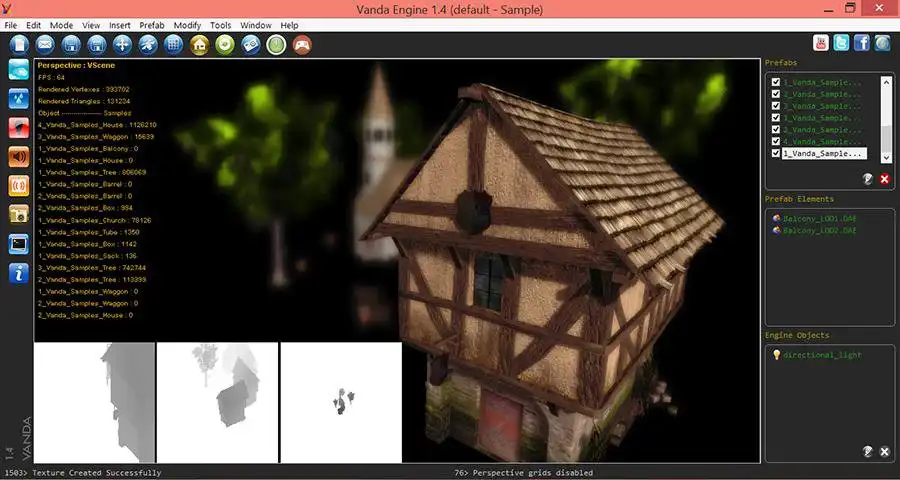The width and height of the screenshot is (900, 480).
Task: Open the globe website icon
Action: click(882, 43)
